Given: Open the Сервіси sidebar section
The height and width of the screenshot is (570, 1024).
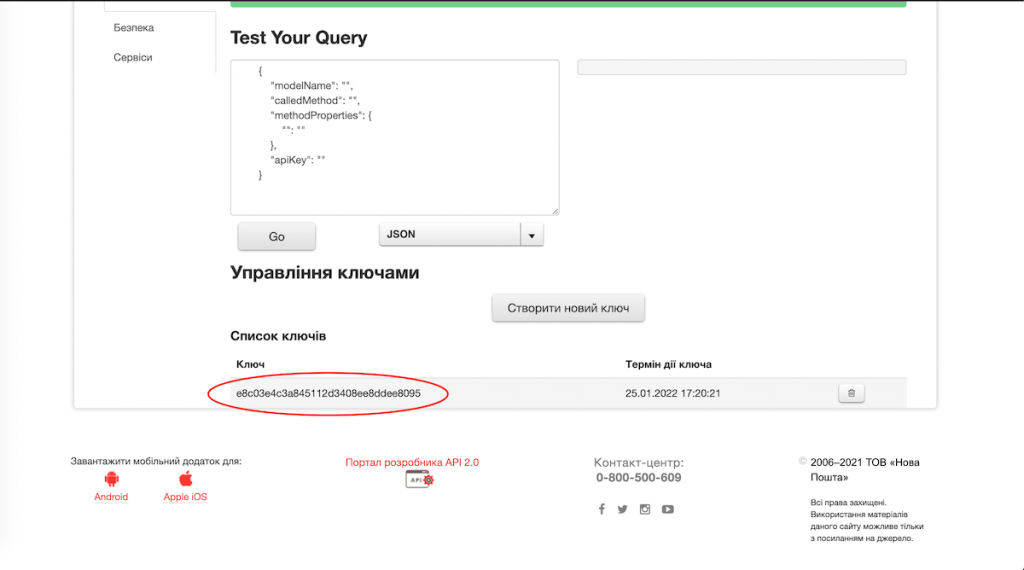Looking at the screenshot, I should pos(133,58).
